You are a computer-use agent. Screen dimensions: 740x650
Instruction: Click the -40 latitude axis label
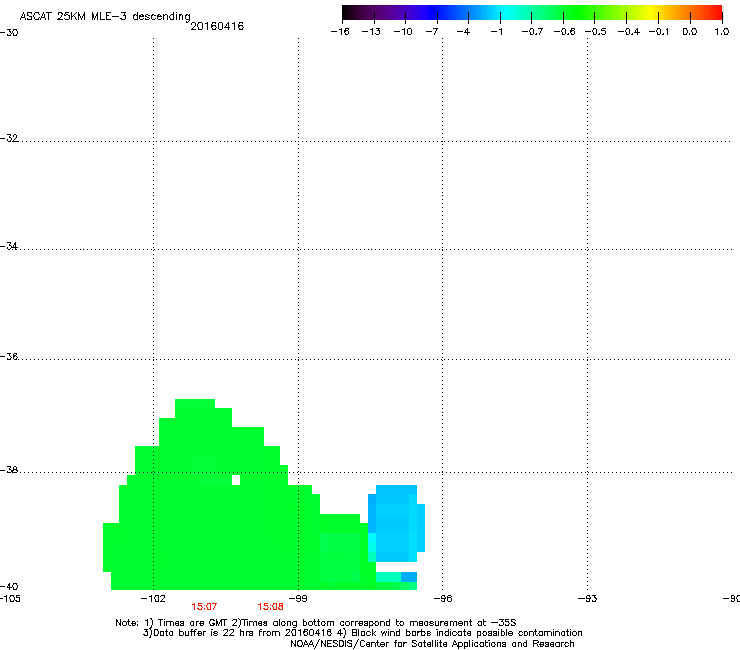tap(9, 586)
